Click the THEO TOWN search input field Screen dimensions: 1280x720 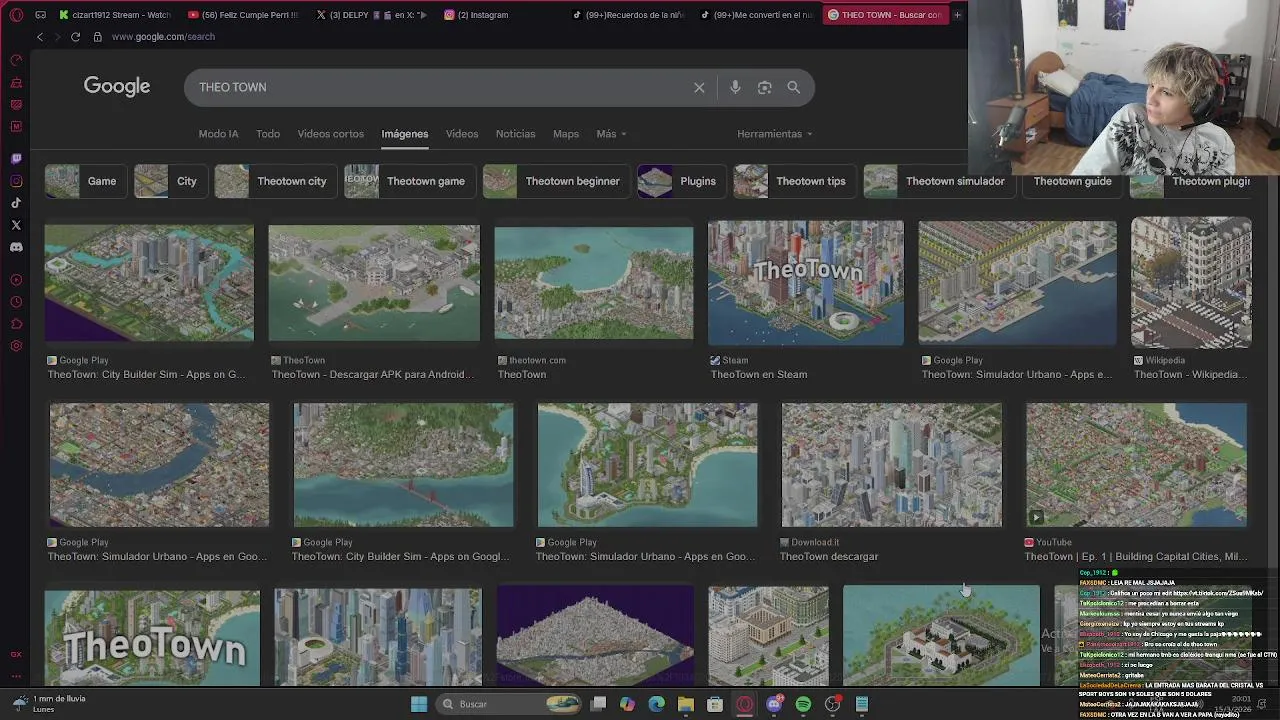440,87
